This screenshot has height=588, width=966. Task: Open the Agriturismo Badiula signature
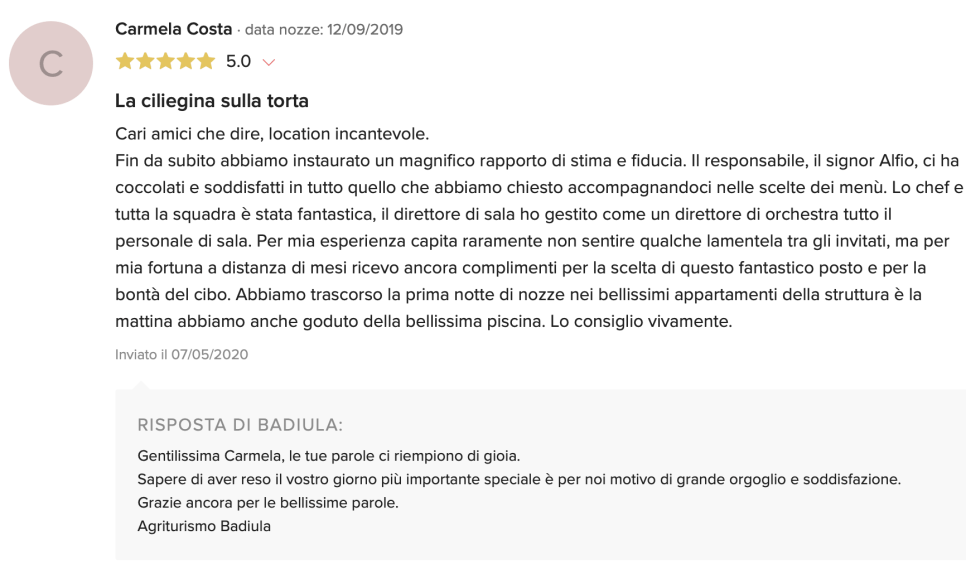[204, 526]
